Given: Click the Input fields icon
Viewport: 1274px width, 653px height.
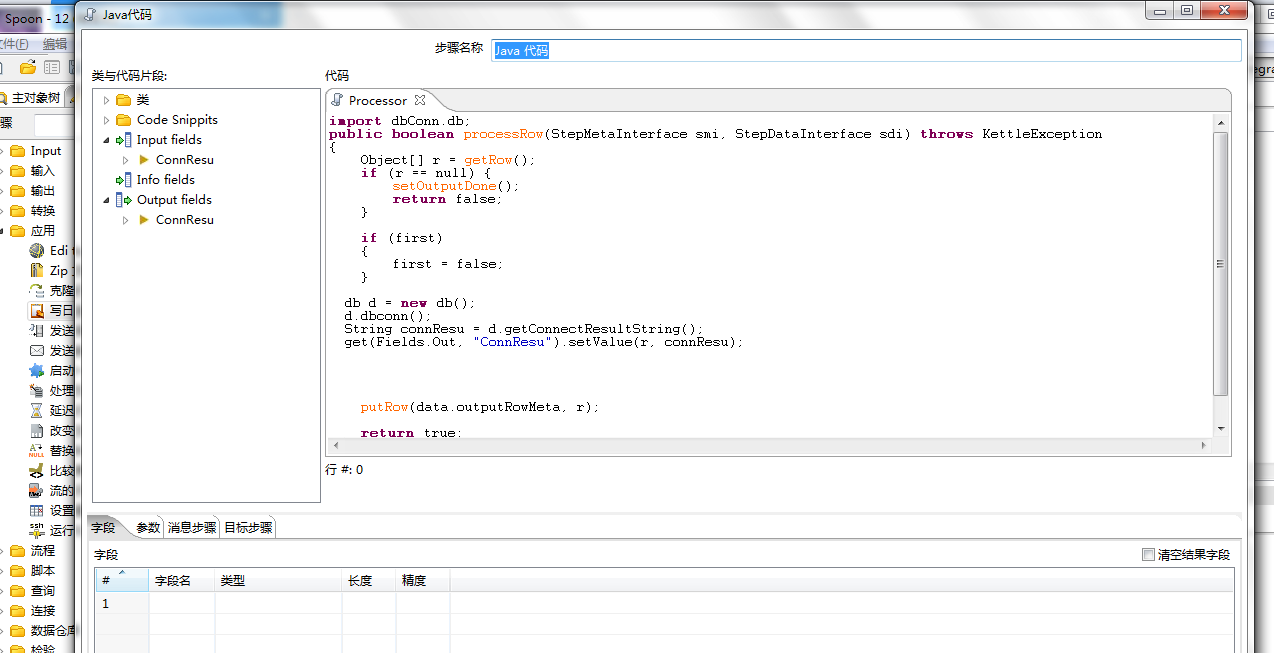Looking at the screenshot, I should (x=123, y=140).
